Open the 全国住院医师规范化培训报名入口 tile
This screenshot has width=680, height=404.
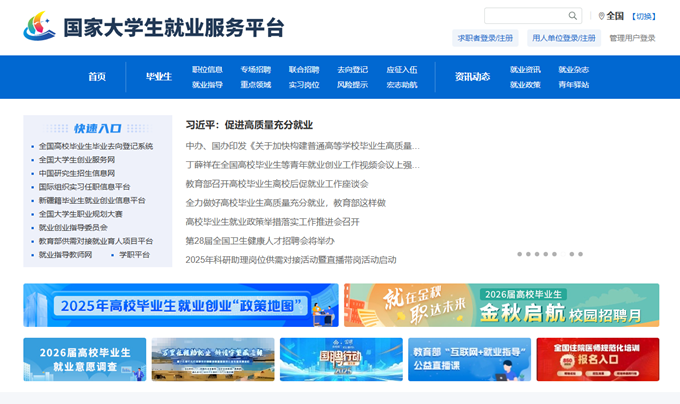pos(598,359)
